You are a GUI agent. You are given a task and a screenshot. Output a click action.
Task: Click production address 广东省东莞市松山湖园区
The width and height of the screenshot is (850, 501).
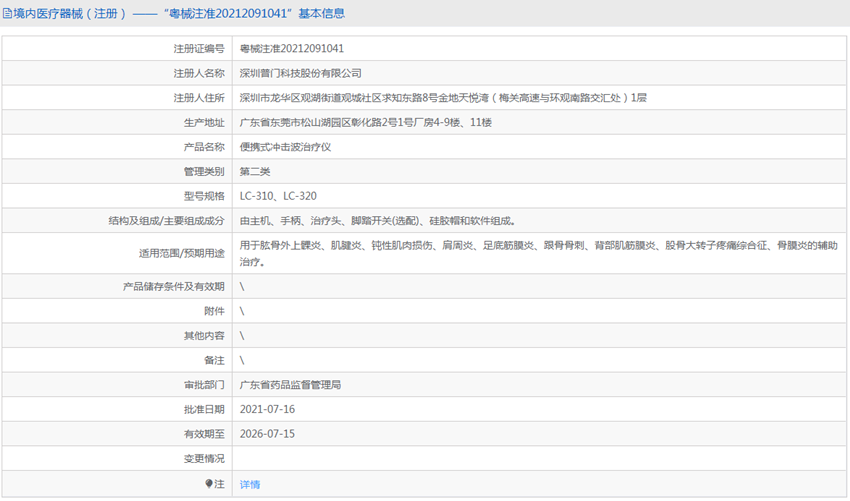click(365, 123)
